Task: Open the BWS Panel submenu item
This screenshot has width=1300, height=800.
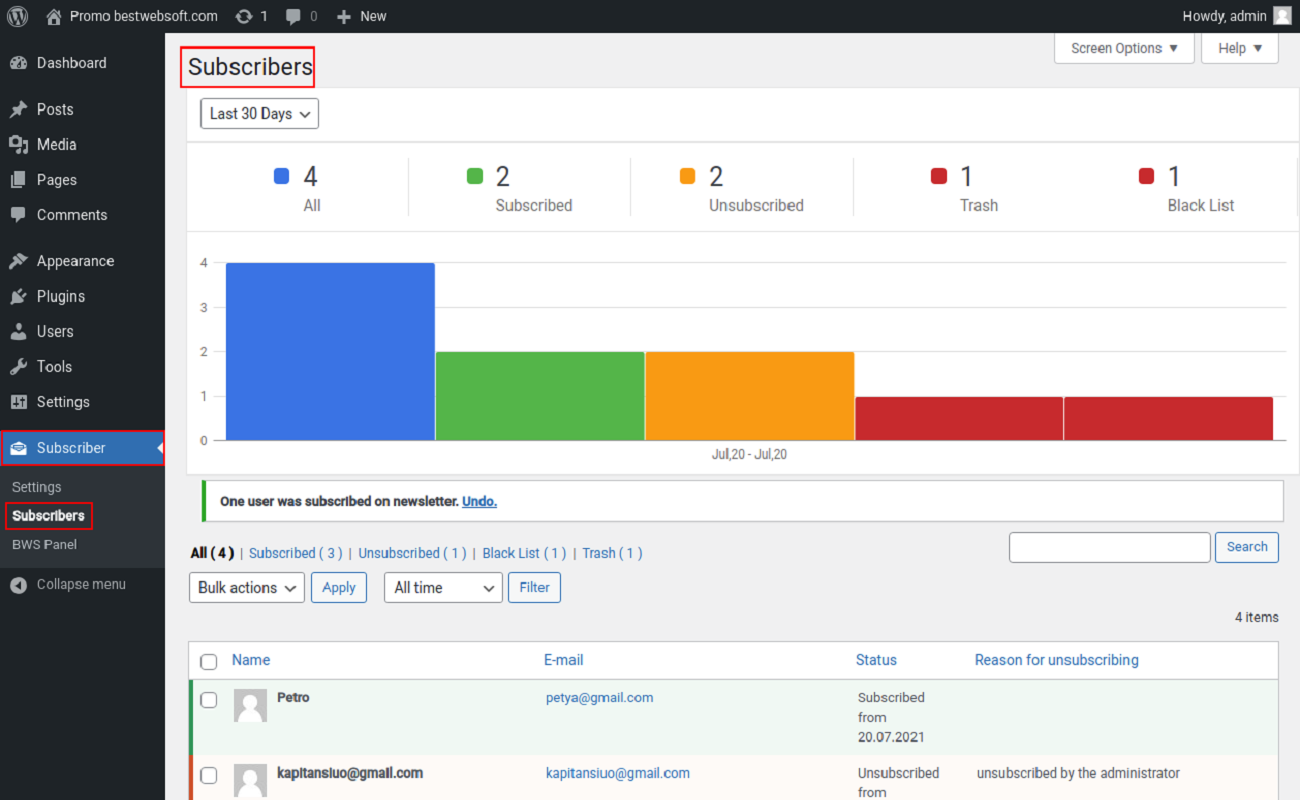Action: 44,545
